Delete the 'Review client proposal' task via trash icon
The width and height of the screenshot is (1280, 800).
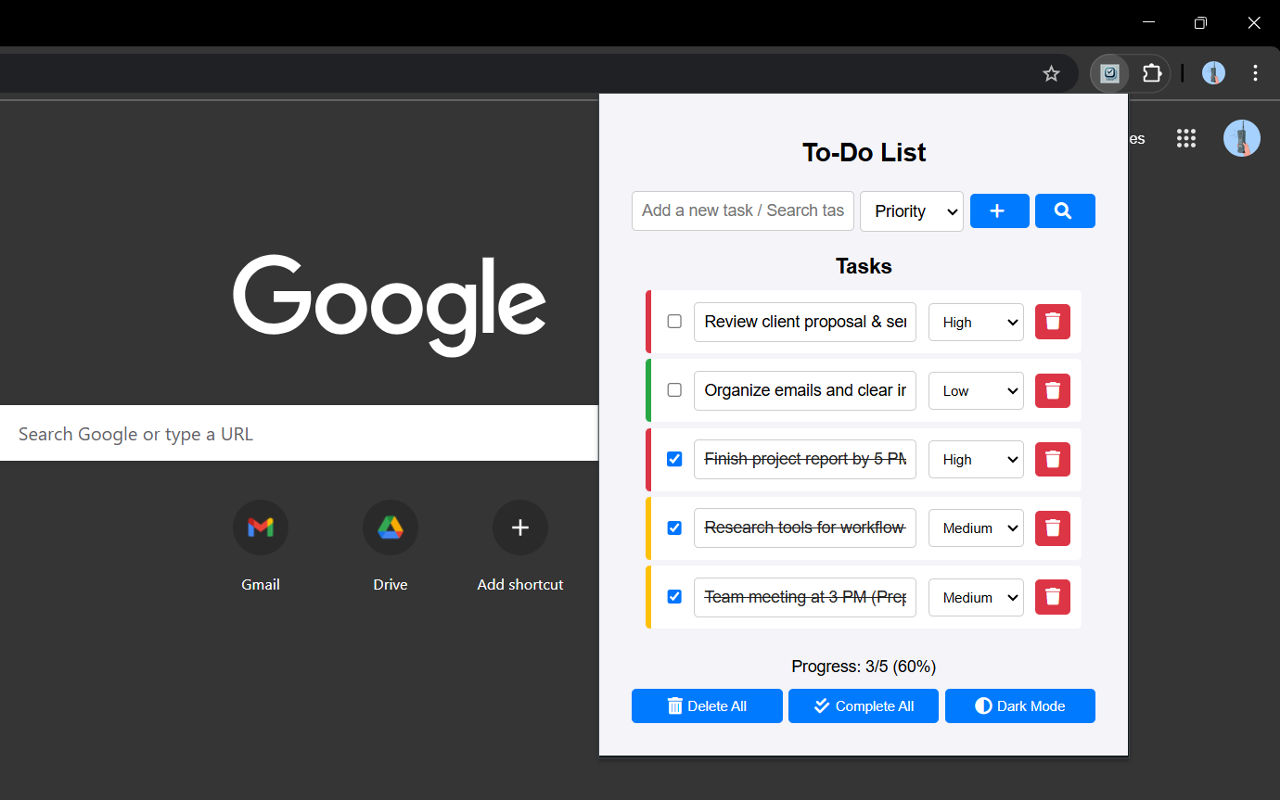[x=1052, y=322]
